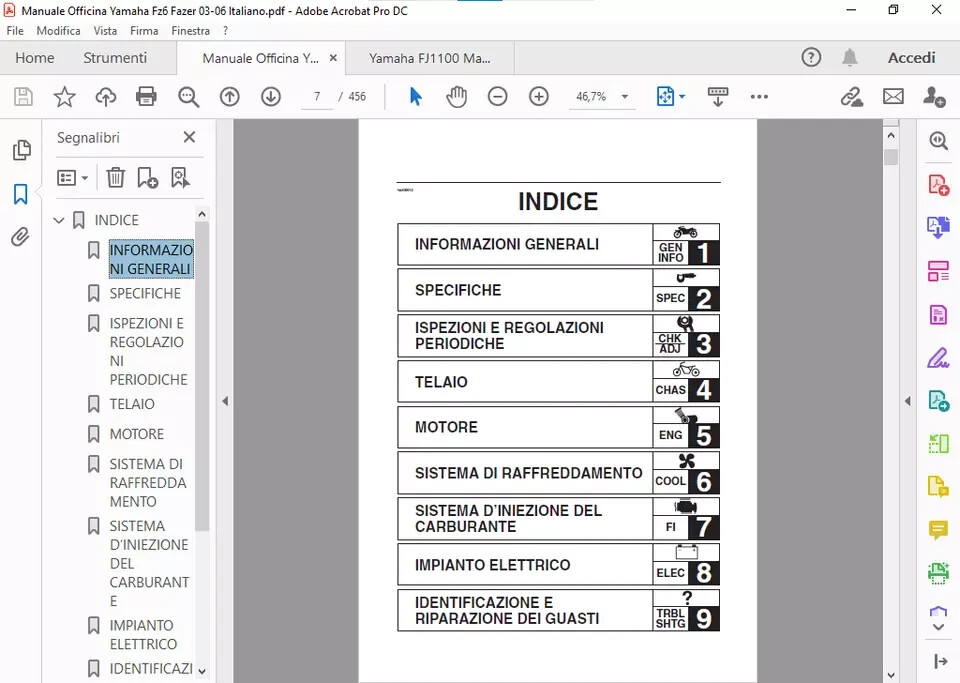Viewport: 960px width, 683px height.
Task: Toggle the bookmarks panel icon
Action: point(21,194)
